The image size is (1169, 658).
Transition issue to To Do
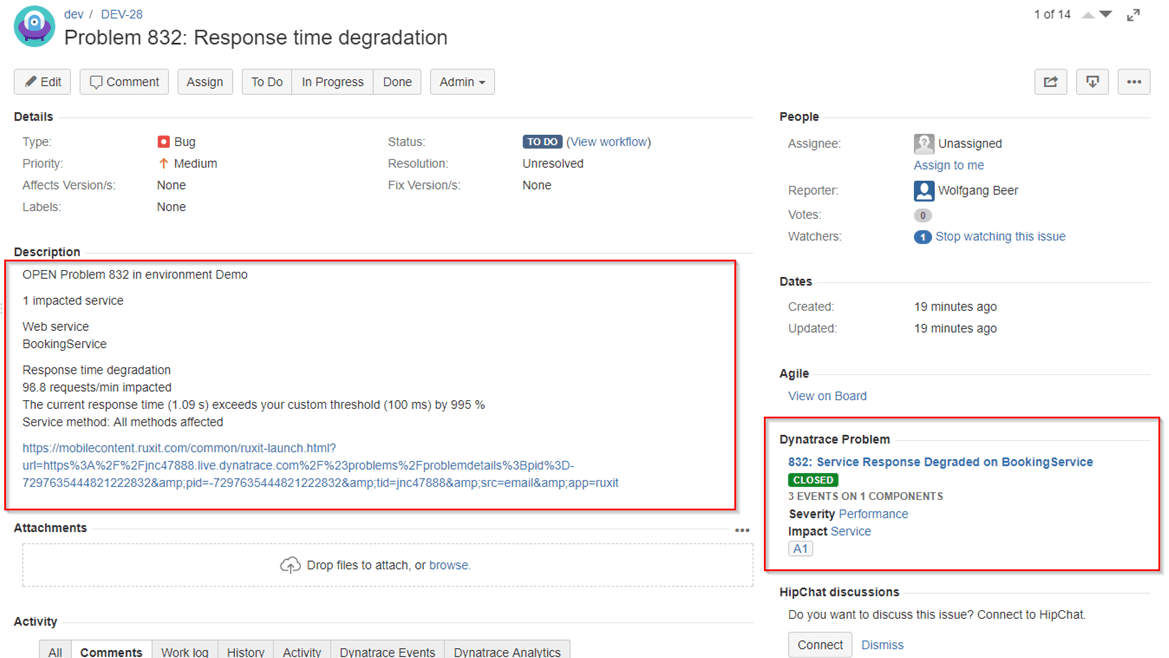tap(267, 82)
